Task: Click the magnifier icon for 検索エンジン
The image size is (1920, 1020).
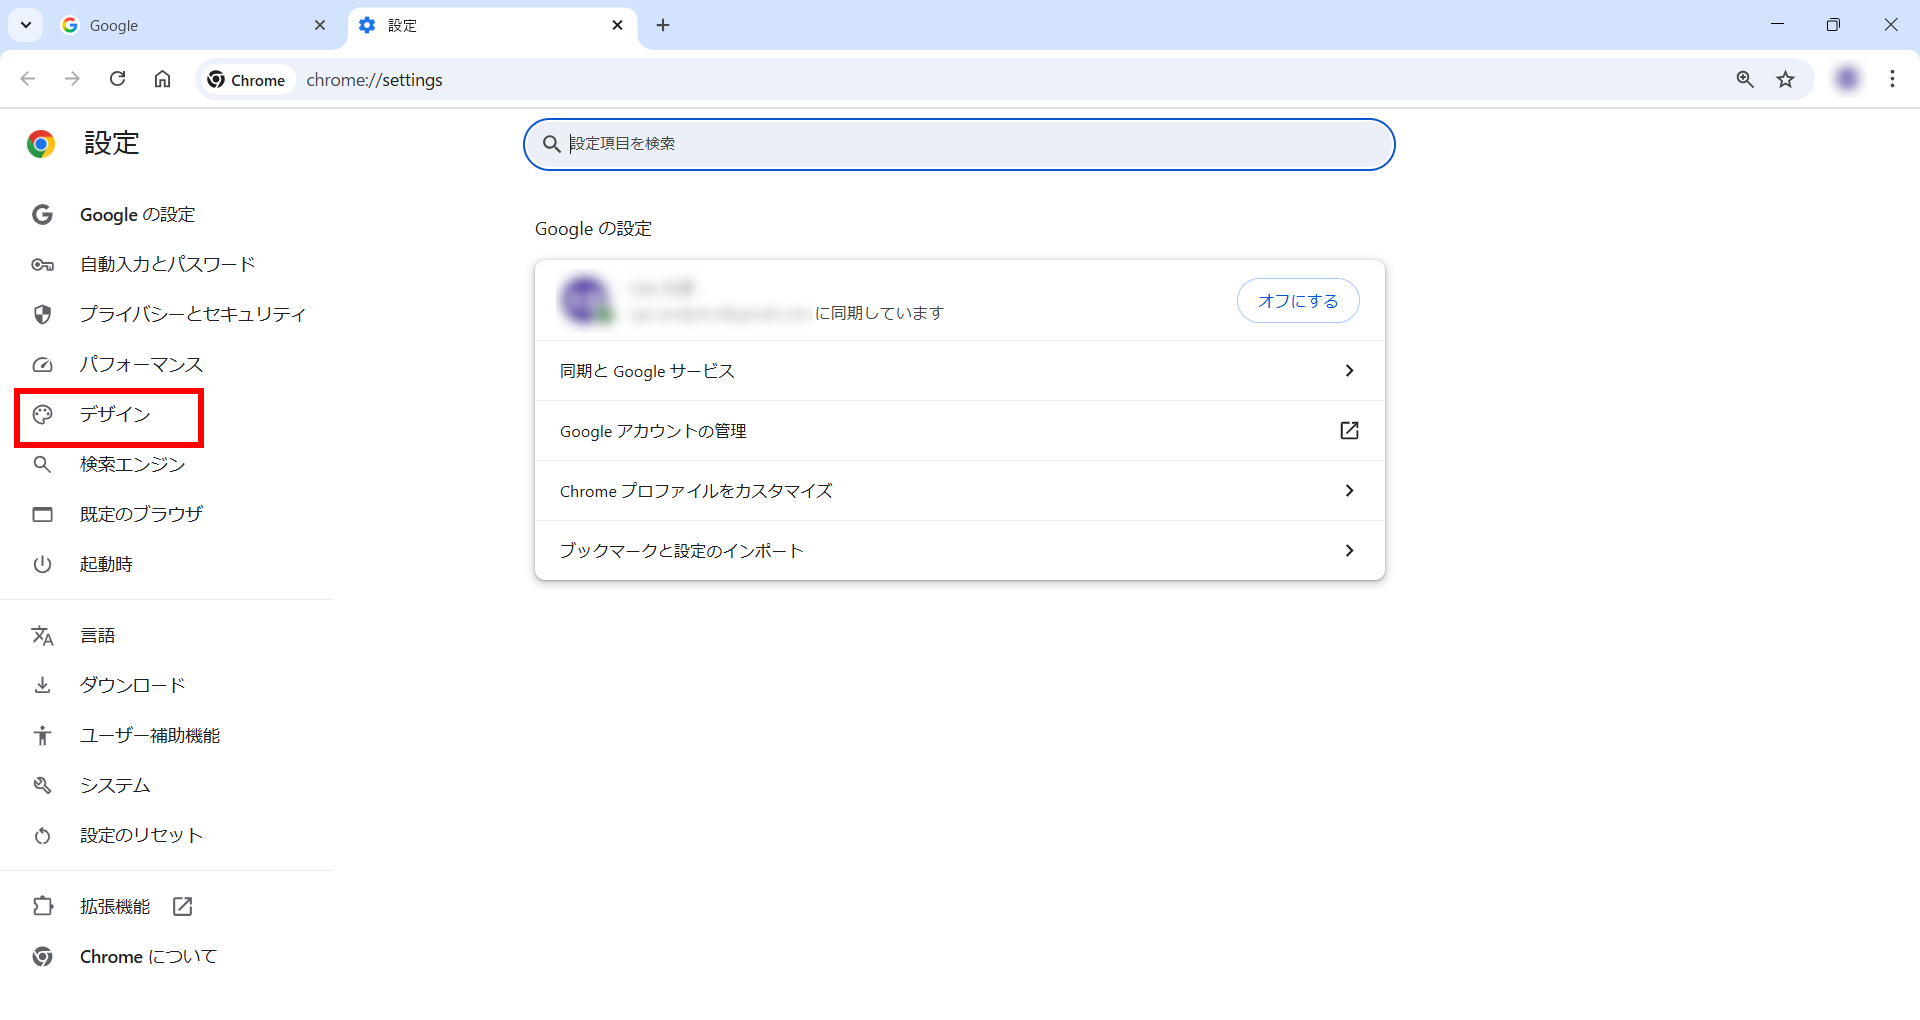Action: tap(42, 465)
